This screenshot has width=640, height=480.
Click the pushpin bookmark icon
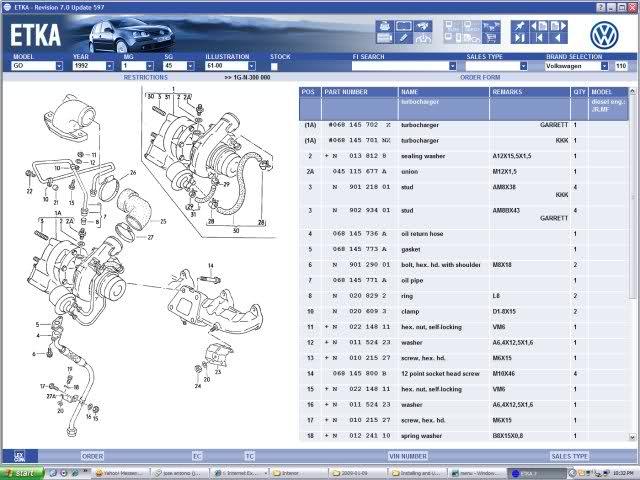click(x=520, y=27)
